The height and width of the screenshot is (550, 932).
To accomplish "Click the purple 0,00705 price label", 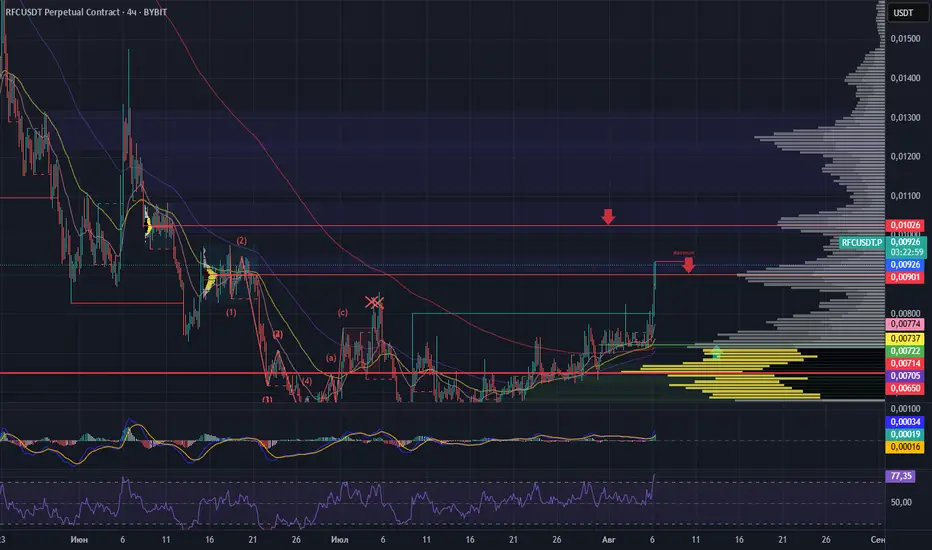I will tap(905, 376).
